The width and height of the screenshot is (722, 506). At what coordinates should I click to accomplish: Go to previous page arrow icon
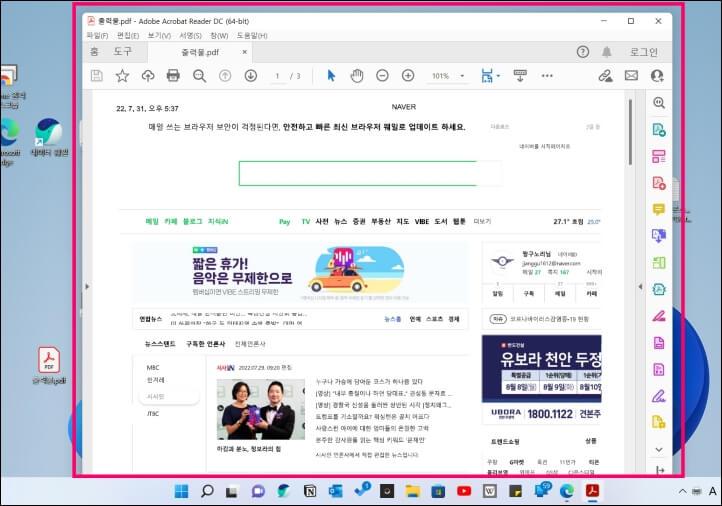tap(225, 76)
